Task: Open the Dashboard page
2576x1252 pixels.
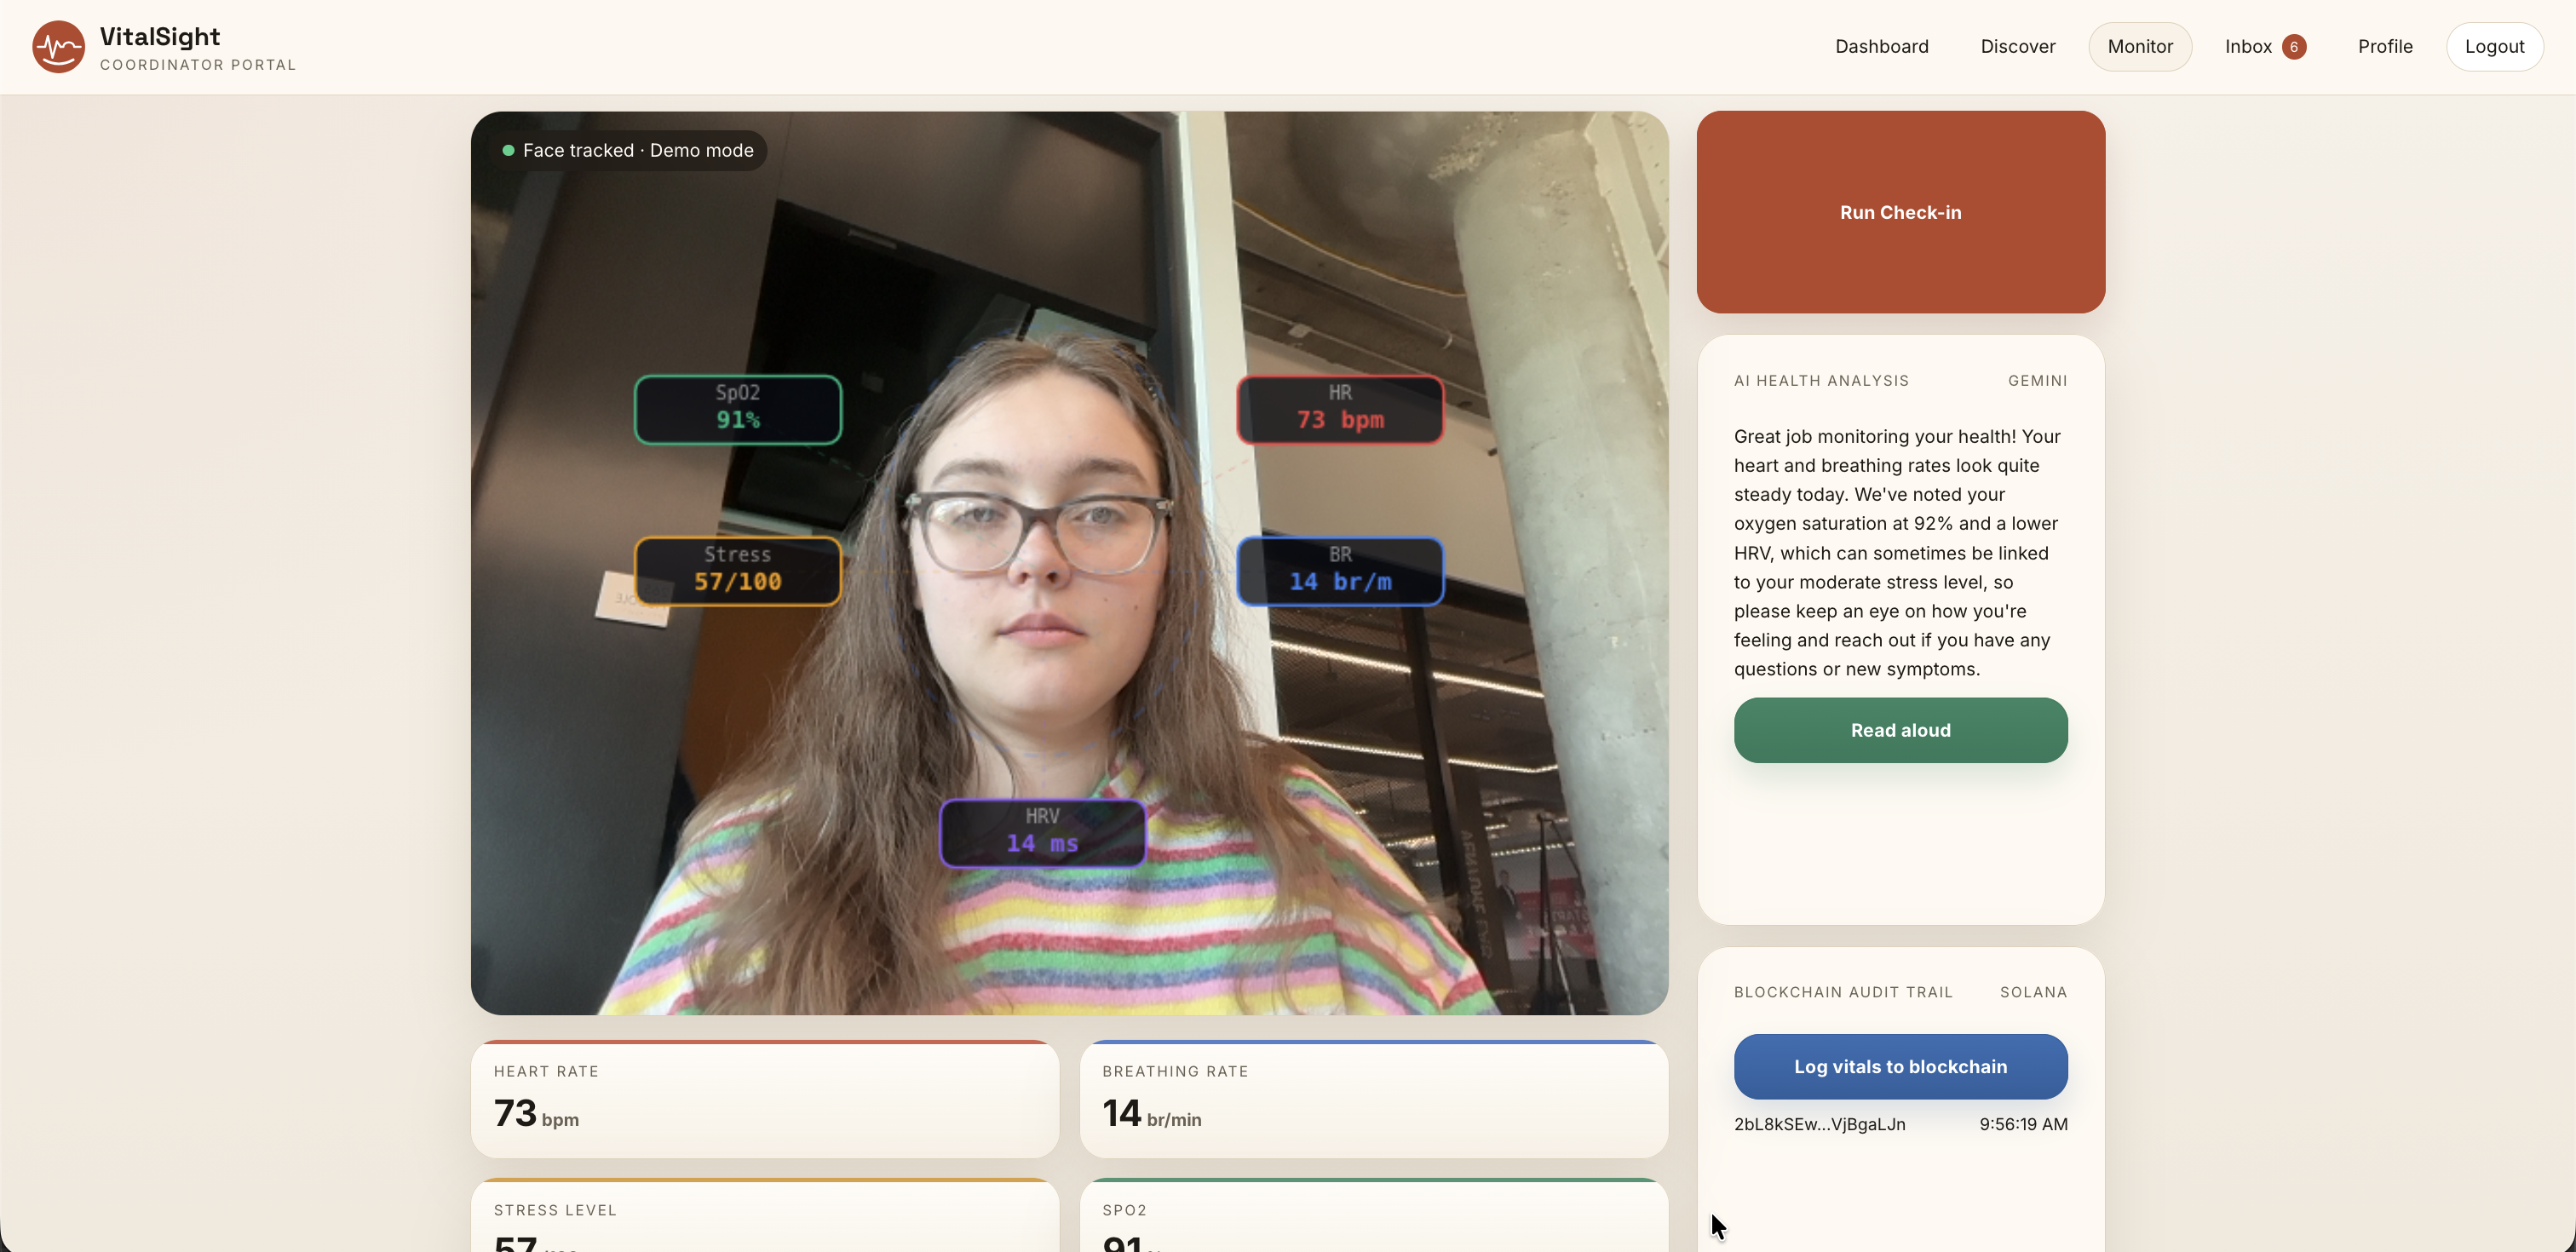Action: tap(1881, 47)
